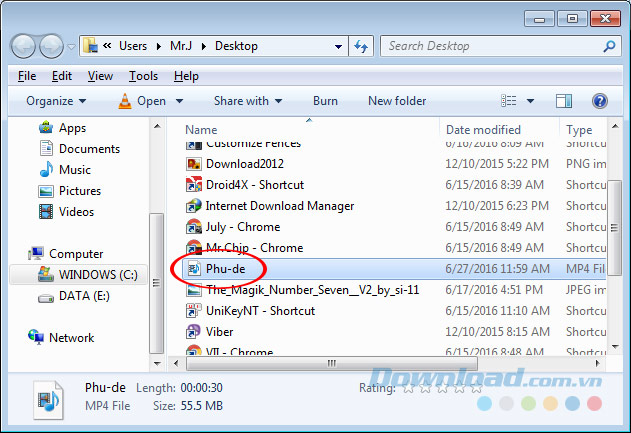Select DATA (E:) drive

(x=74, y=296)
